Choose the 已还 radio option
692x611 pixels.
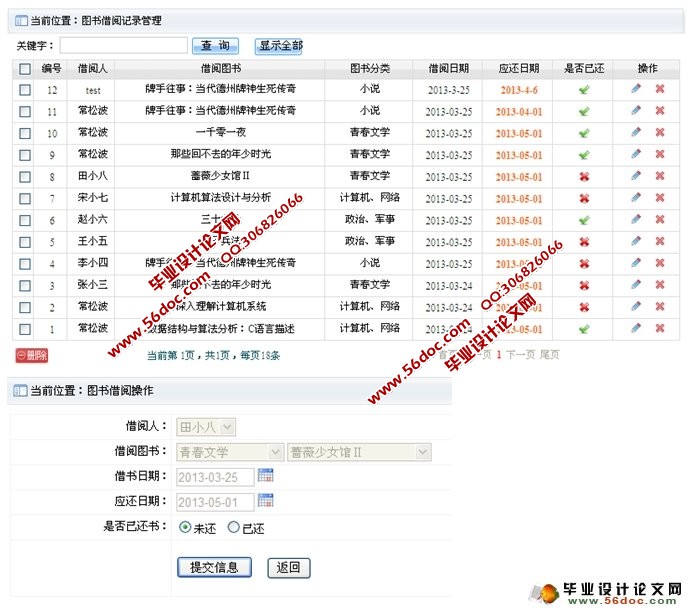[x=233, y=527]
